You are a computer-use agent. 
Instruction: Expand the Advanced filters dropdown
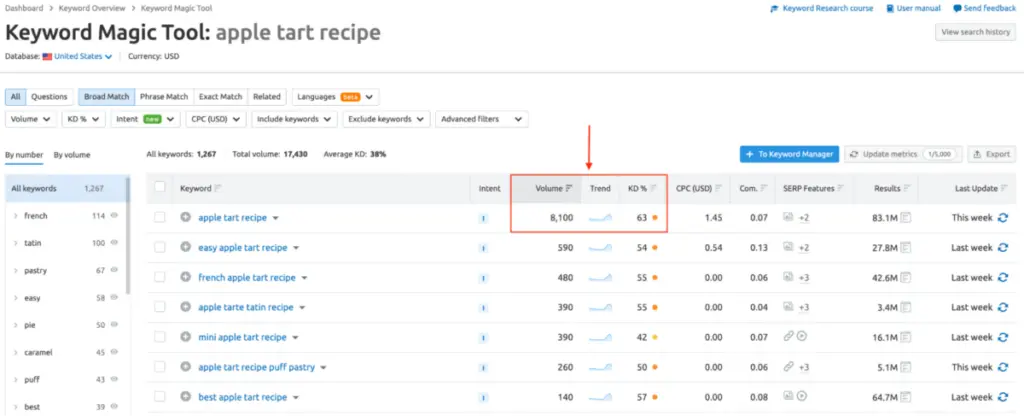point(481,119)
